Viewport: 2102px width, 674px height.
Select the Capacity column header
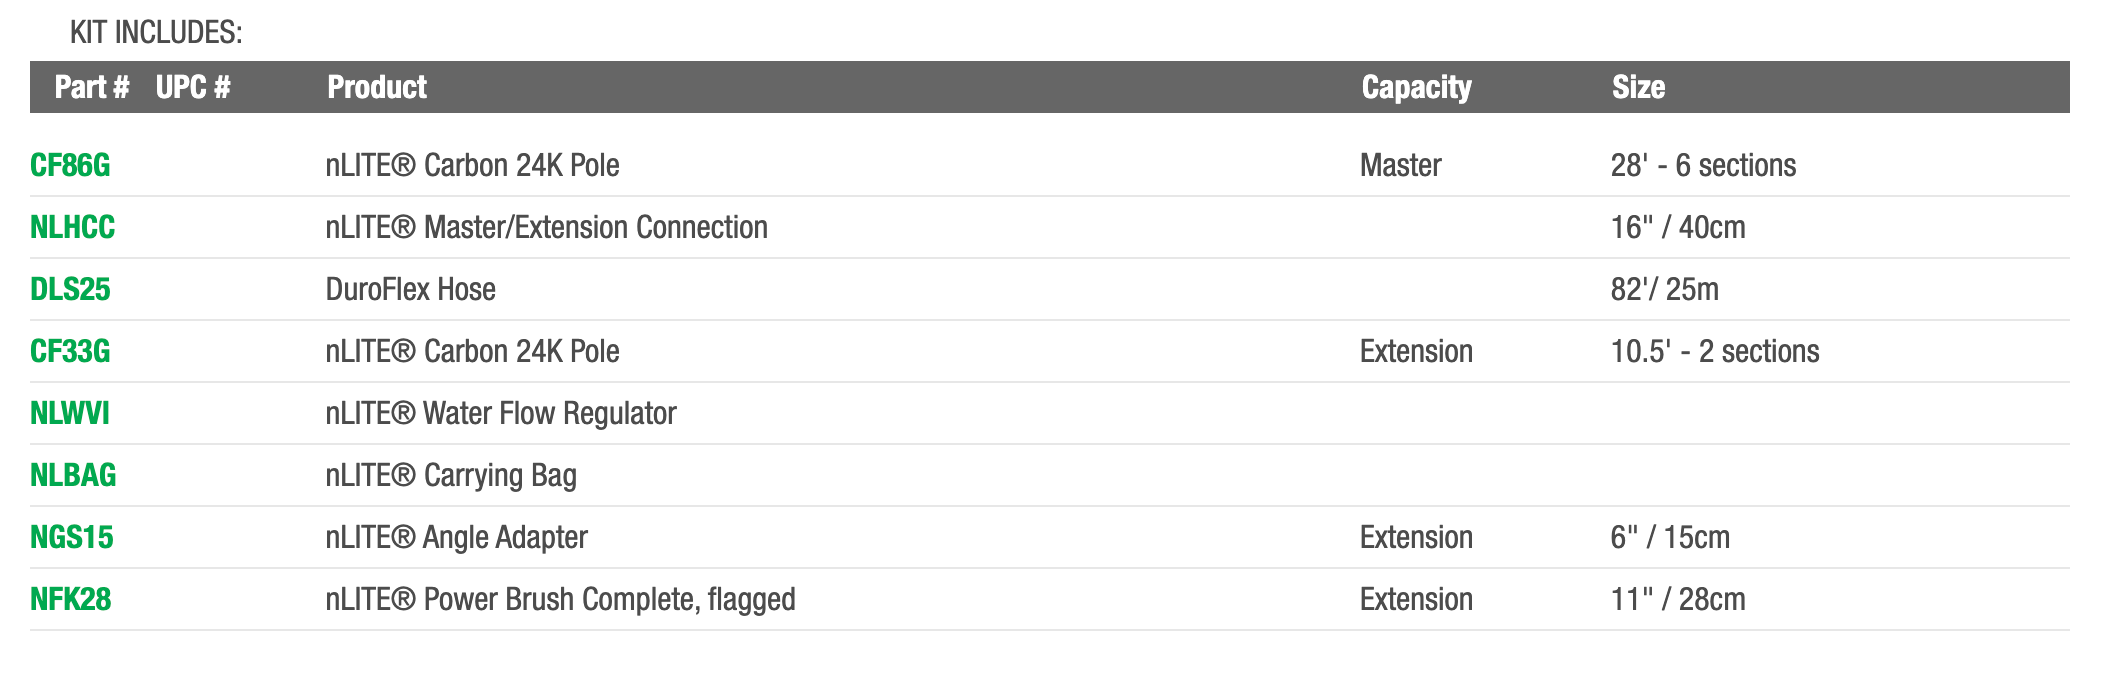(1416, 87)
